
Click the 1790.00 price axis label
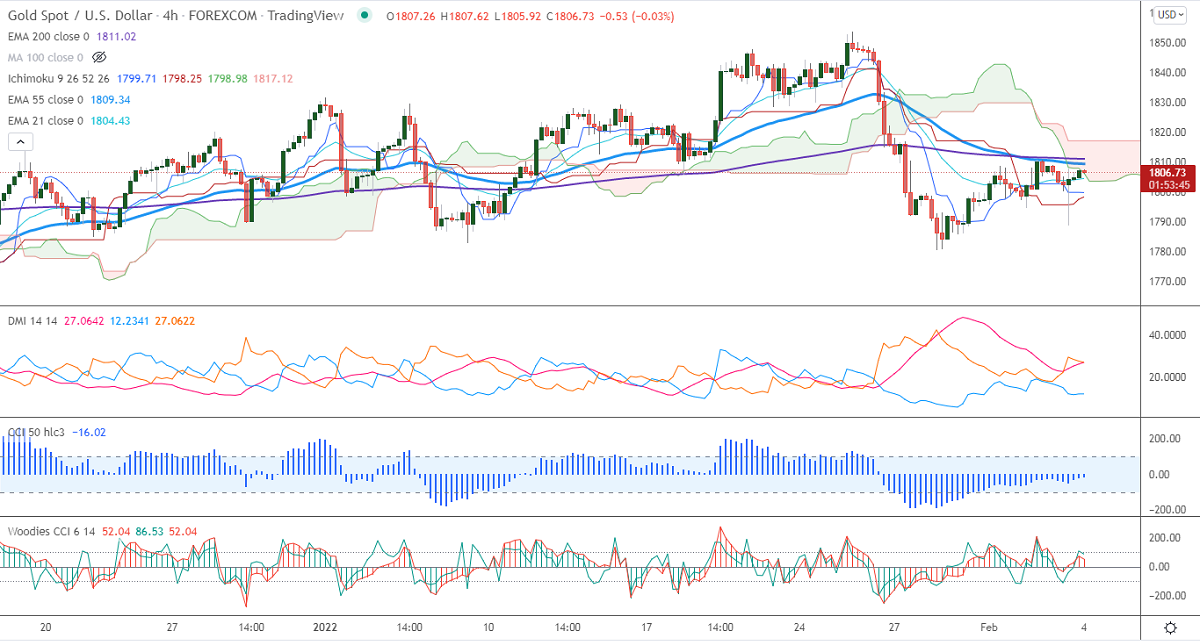pyautogui.click(x=1167, y=222)
